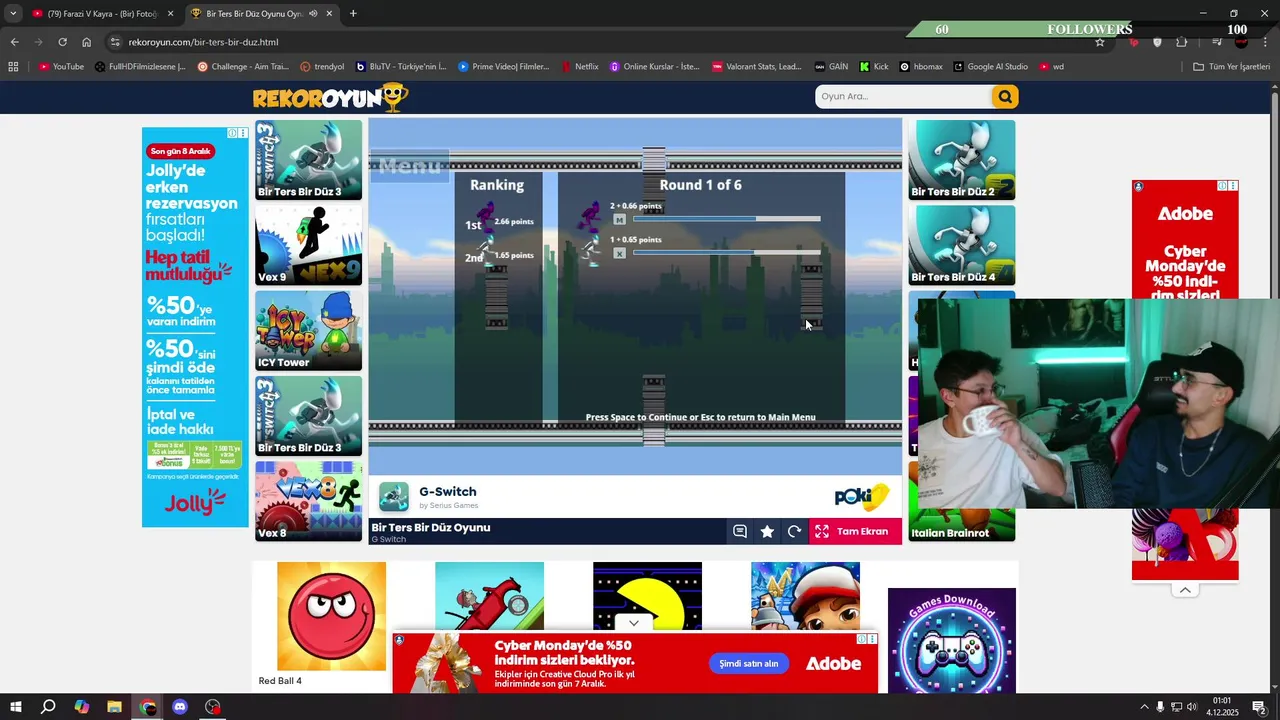Open the Kick bookmark
The width and height of the screenshot is (1280, 720).
click(x=874, y=67)
